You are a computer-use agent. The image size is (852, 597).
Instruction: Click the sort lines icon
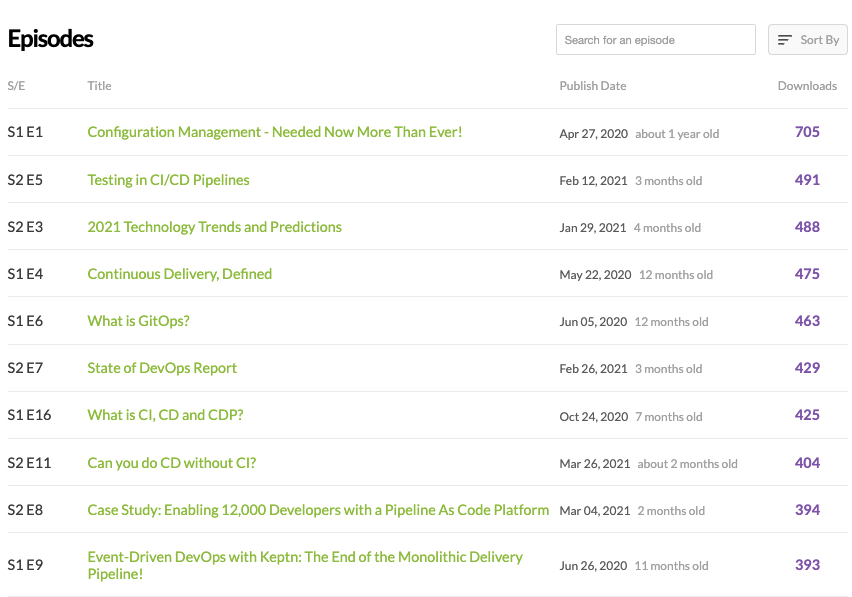tap(785, 40)
